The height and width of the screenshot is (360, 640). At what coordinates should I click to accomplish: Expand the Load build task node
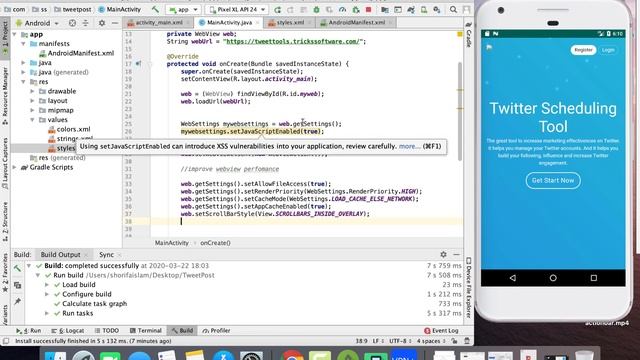pyautogui.click(x=47, y=285)
